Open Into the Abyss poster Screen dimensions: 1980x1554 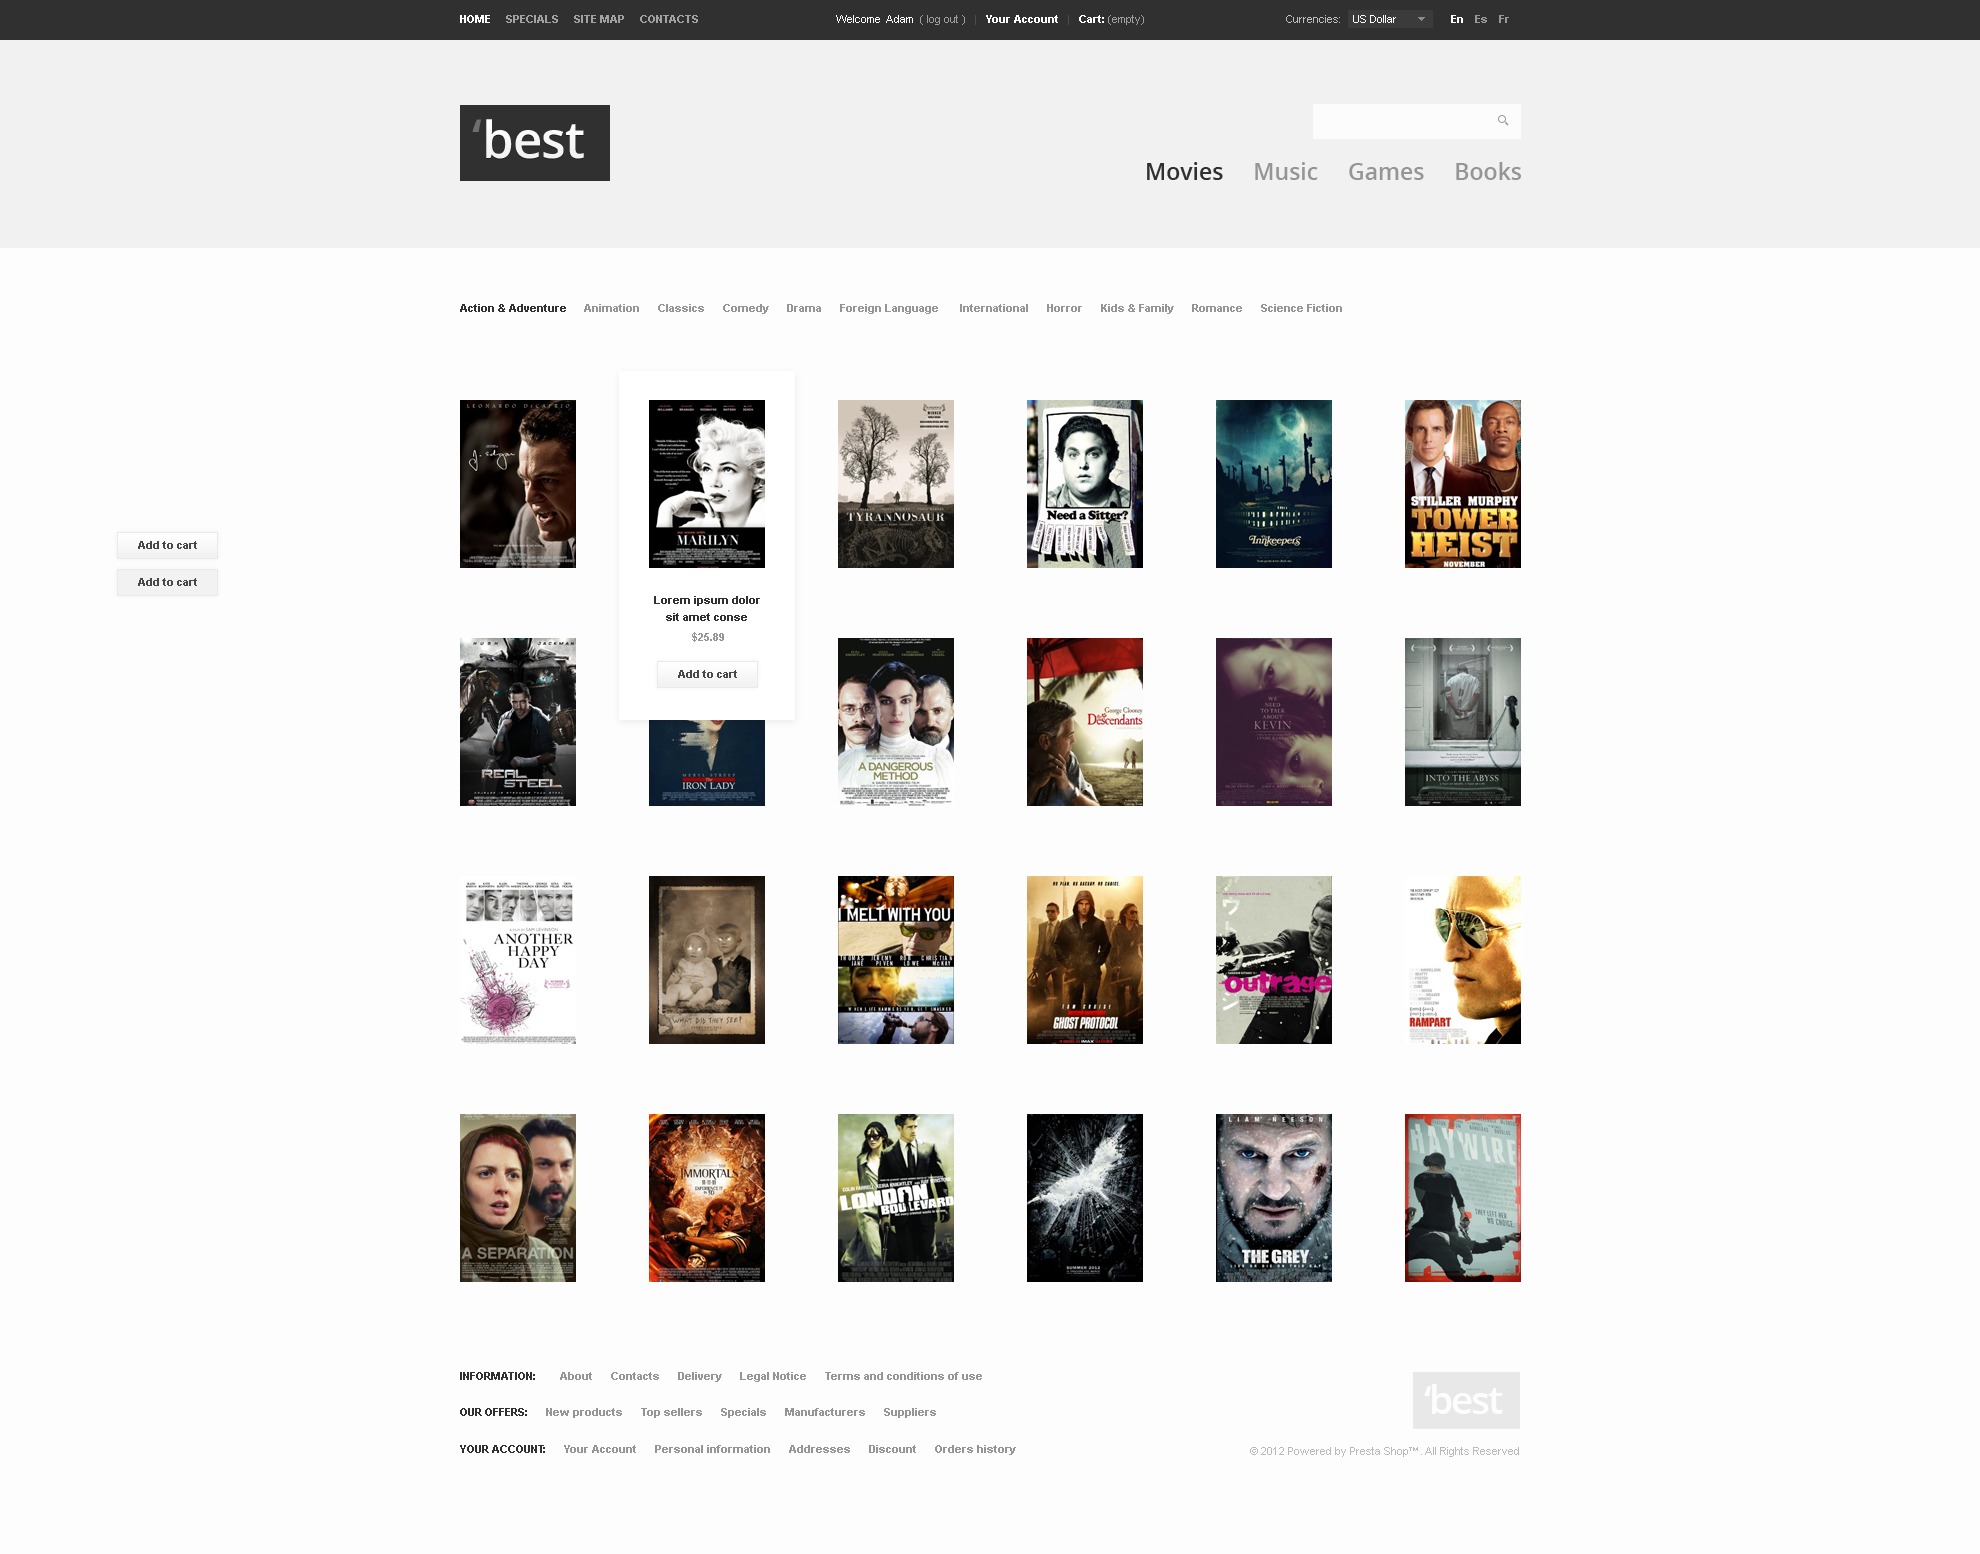tap(1463, 722)
